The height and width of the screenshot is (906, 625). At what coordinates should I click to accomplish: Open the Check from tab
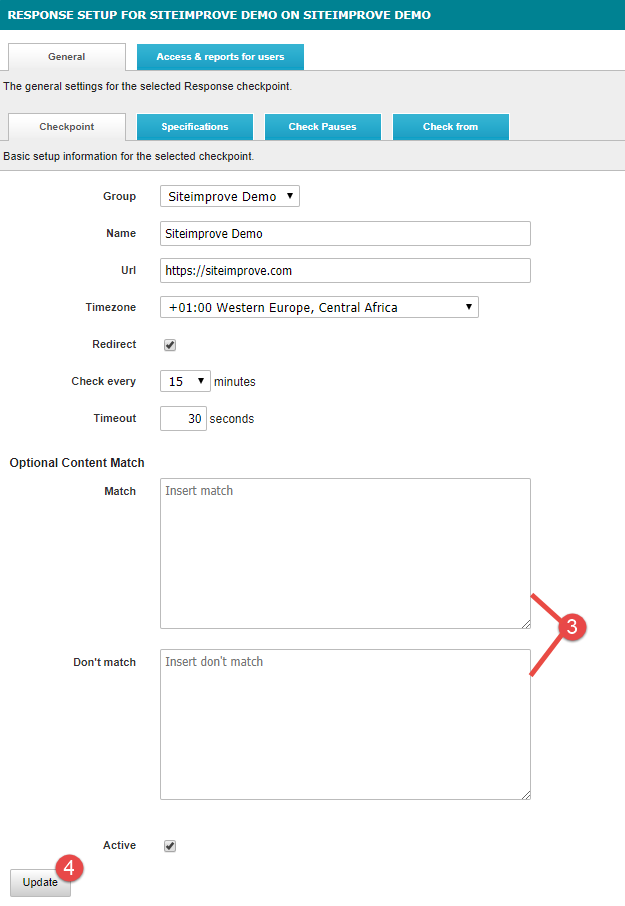click(x=451, y=127)
